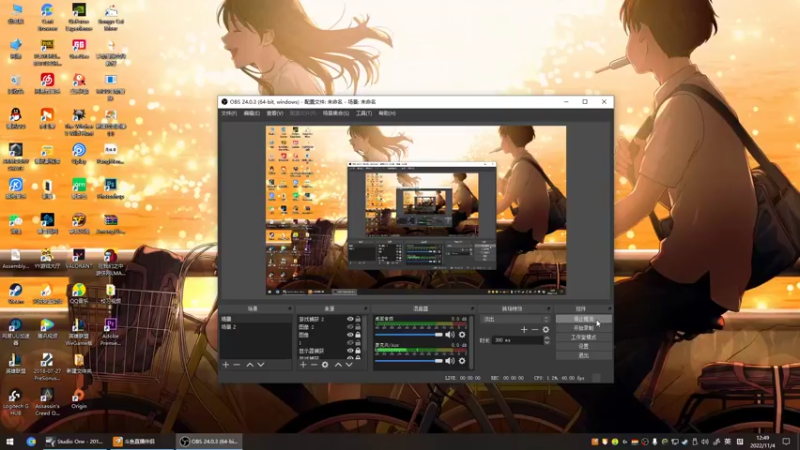Open Photoshop desktop shortcut
This screenshot has height=450, width=800.
(x=111, y=188)
